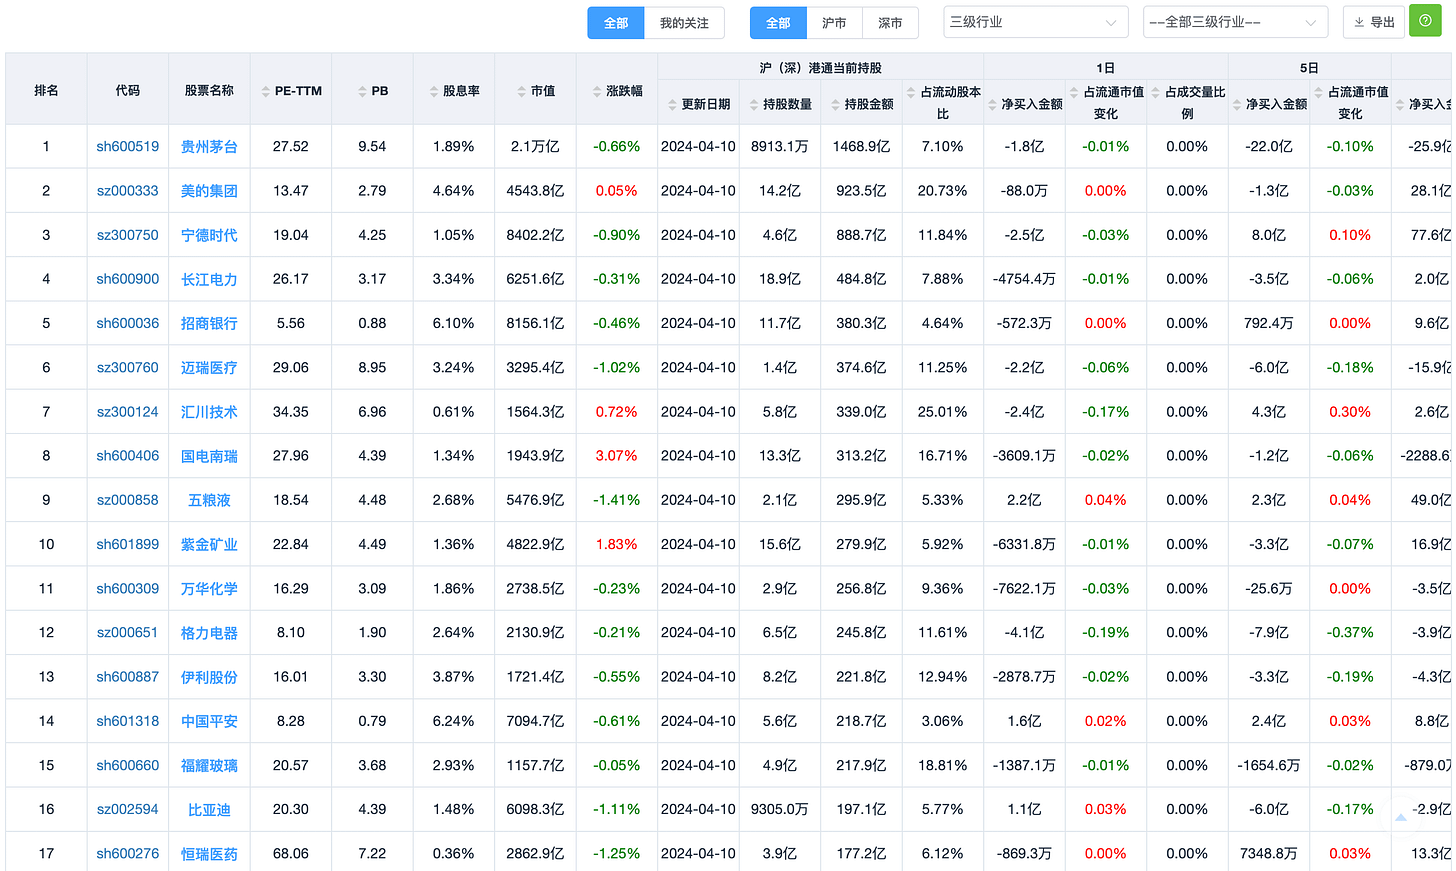Sort by 占流动股本比 column sort icon

pos(911,92)
